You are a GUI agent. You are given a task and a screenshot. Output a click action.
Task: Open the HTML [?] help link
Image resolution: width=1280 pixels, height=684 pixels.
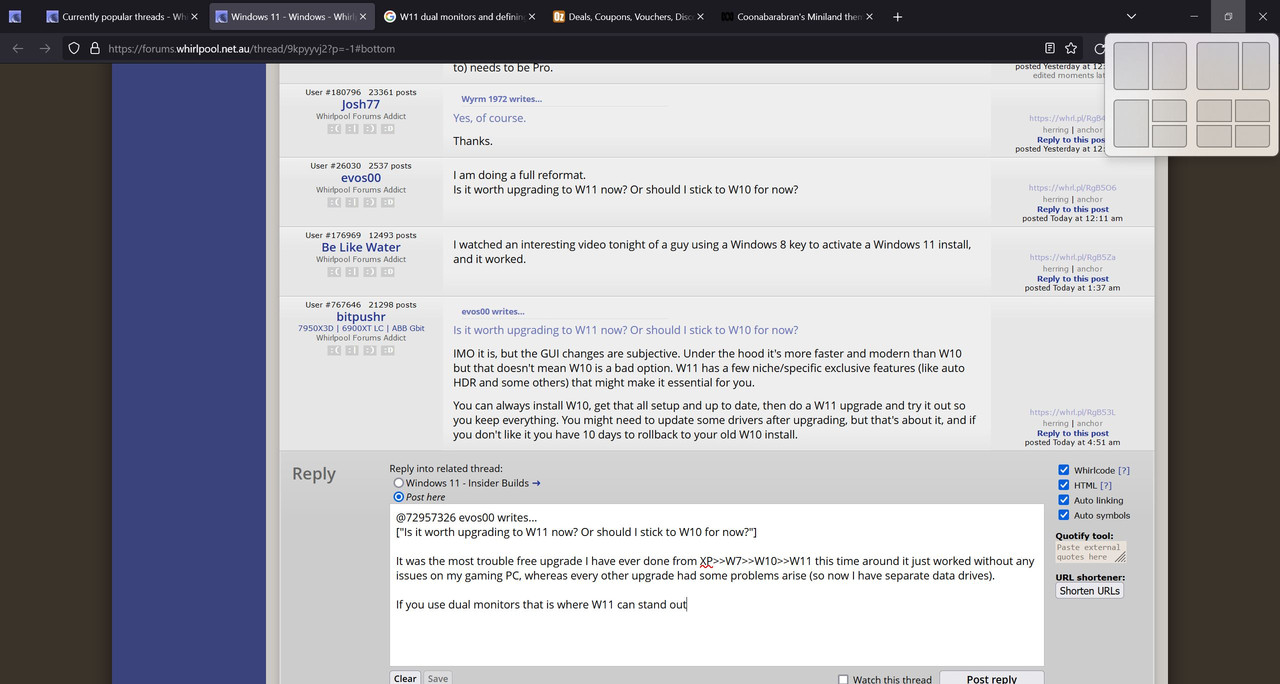tap(1106, 485)
